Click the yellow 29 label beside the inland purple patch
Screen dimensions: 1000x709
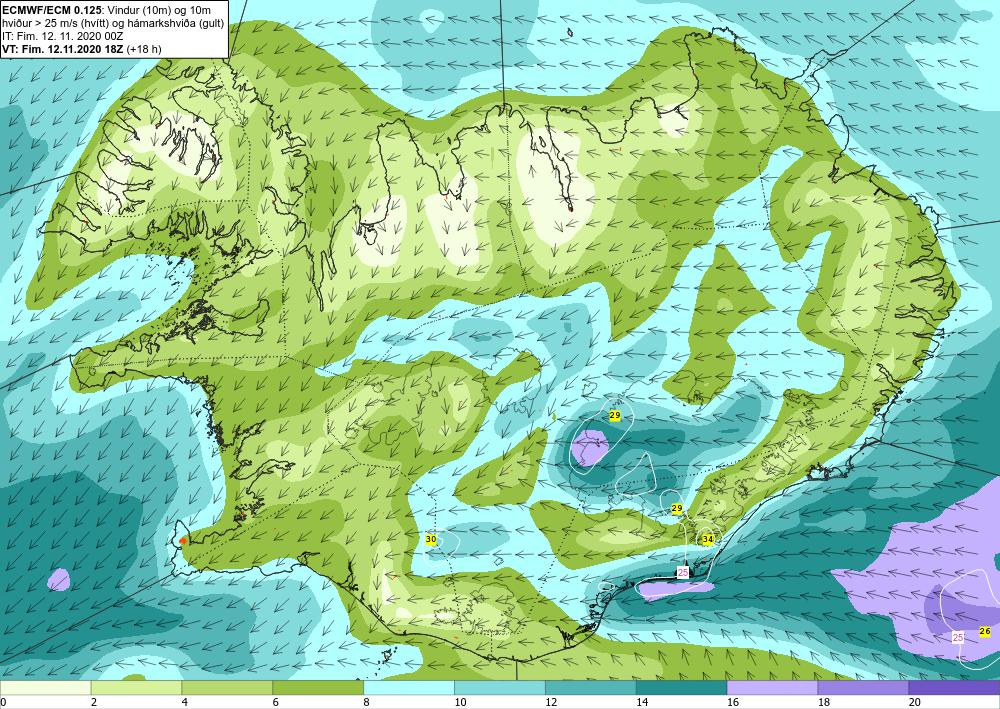615,415
